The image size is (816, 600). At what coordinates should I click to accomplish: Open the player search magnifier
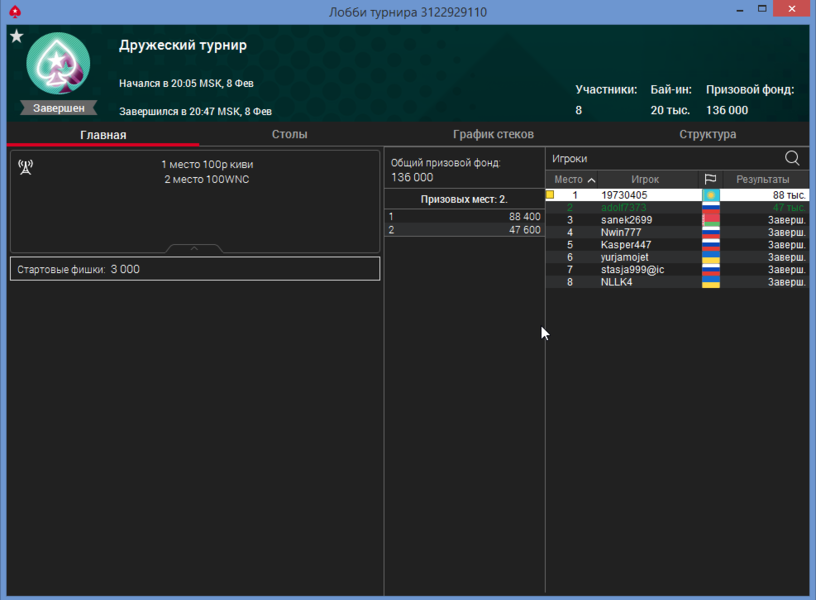point(792,158)
